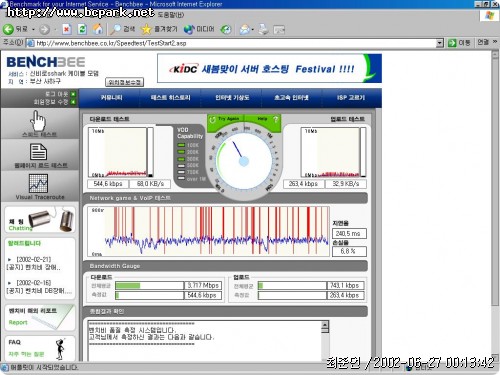Expand the address bar dropdown arrow
This screenshot has width=500, height=375.
point(440,43)
